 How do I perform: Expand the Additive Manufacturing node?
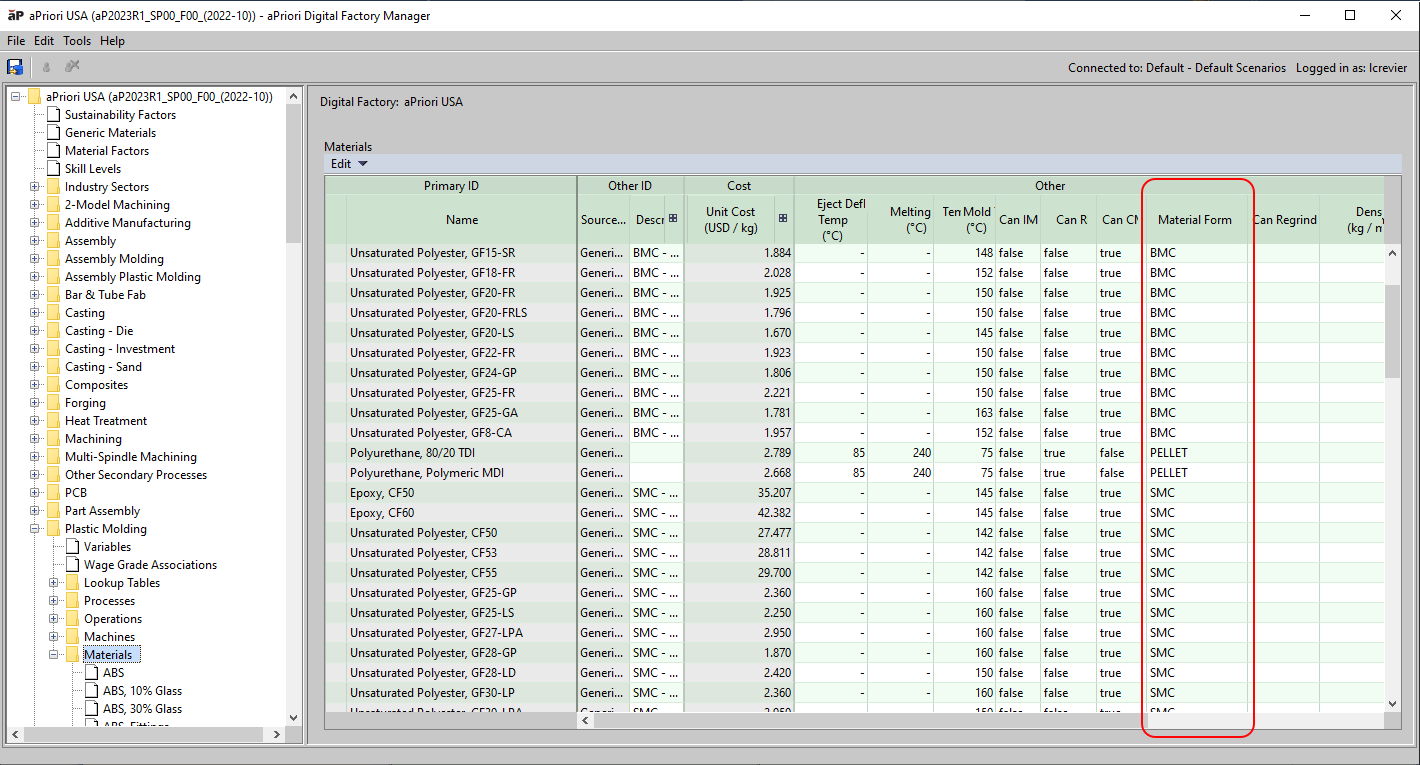click(x=35, y=223)
